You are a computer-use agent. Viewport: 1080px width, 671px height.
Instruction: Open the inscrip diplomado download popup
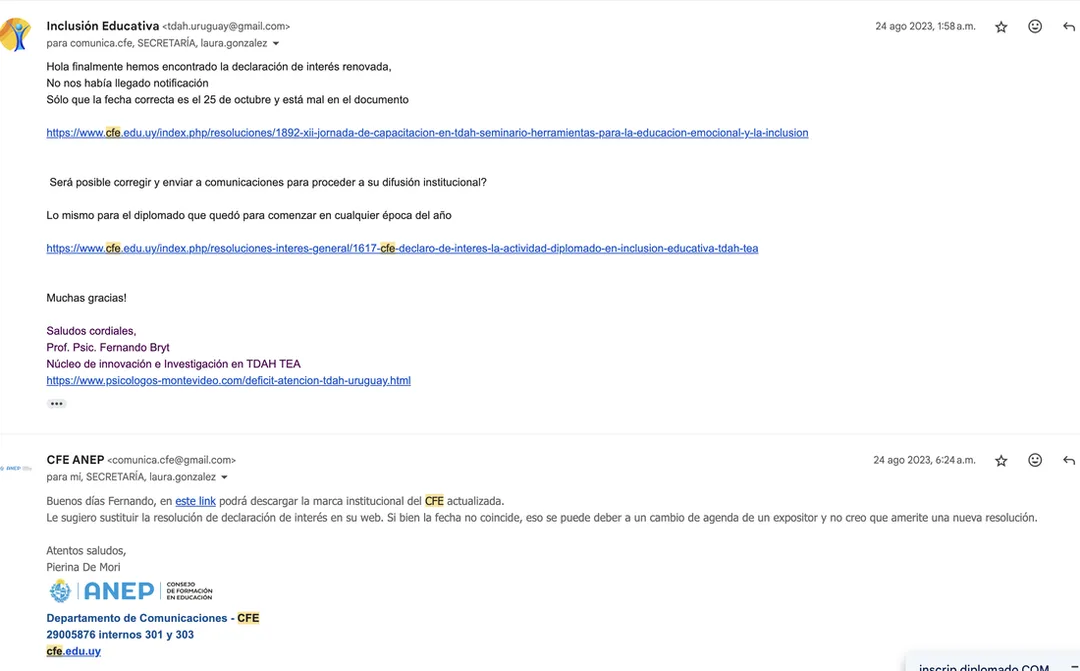[992, 664]
